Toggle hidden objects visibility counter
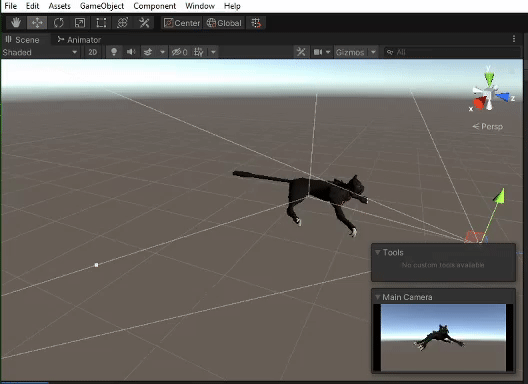The width and height of the screenshot is (528, 384). [x=179, y=52]
